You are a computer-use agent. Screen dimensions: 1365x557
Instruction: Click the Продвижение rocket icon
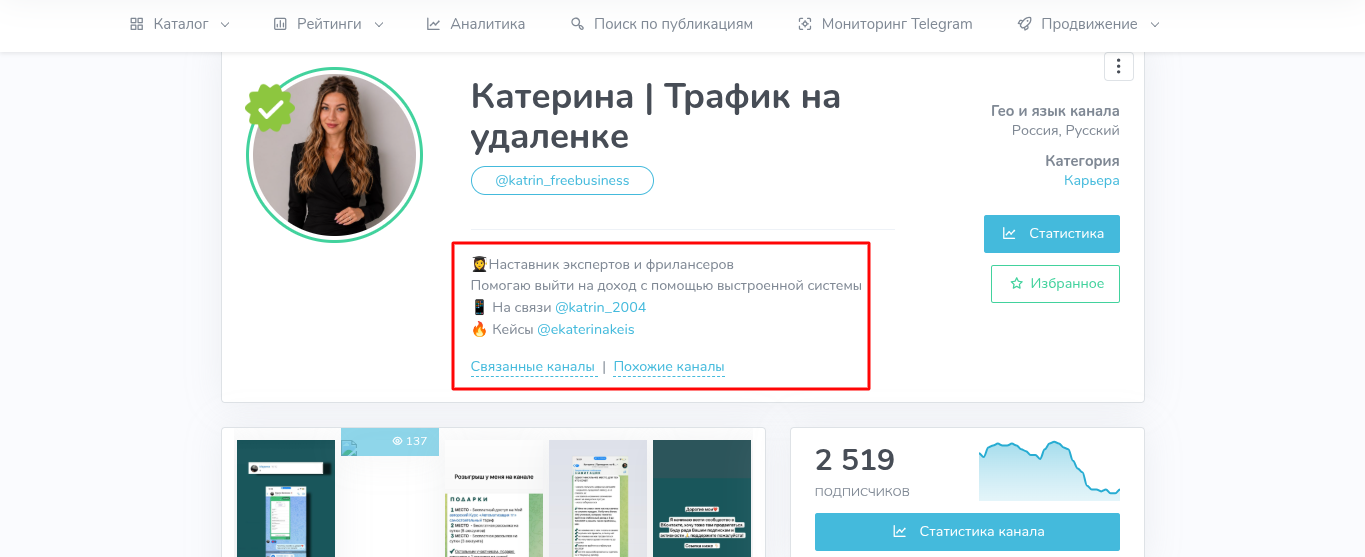pyautogui.click(x=1024, y=24)
